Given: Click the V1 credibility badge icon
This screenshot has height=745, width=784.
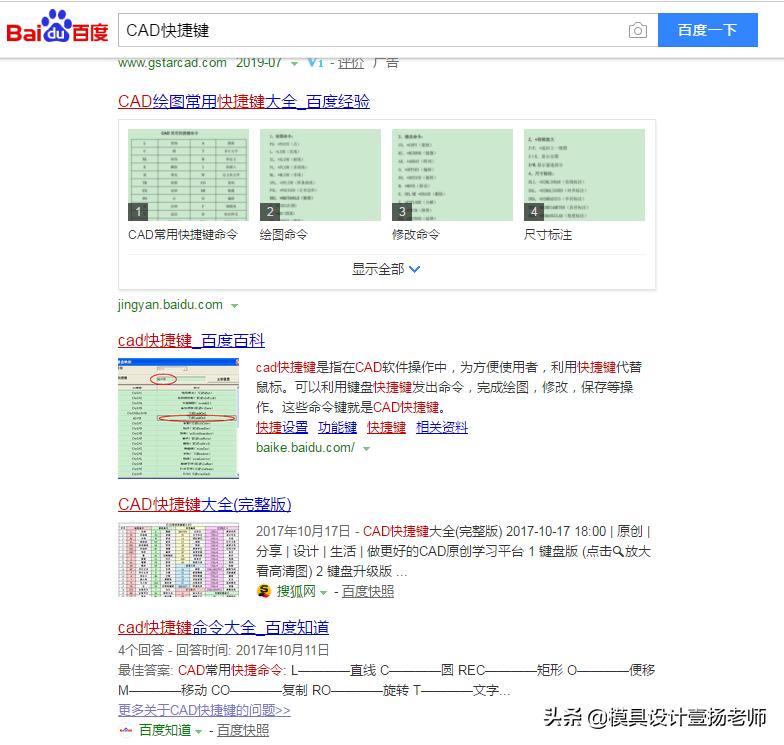Looking at the screenshot, I should coord(316,63).
